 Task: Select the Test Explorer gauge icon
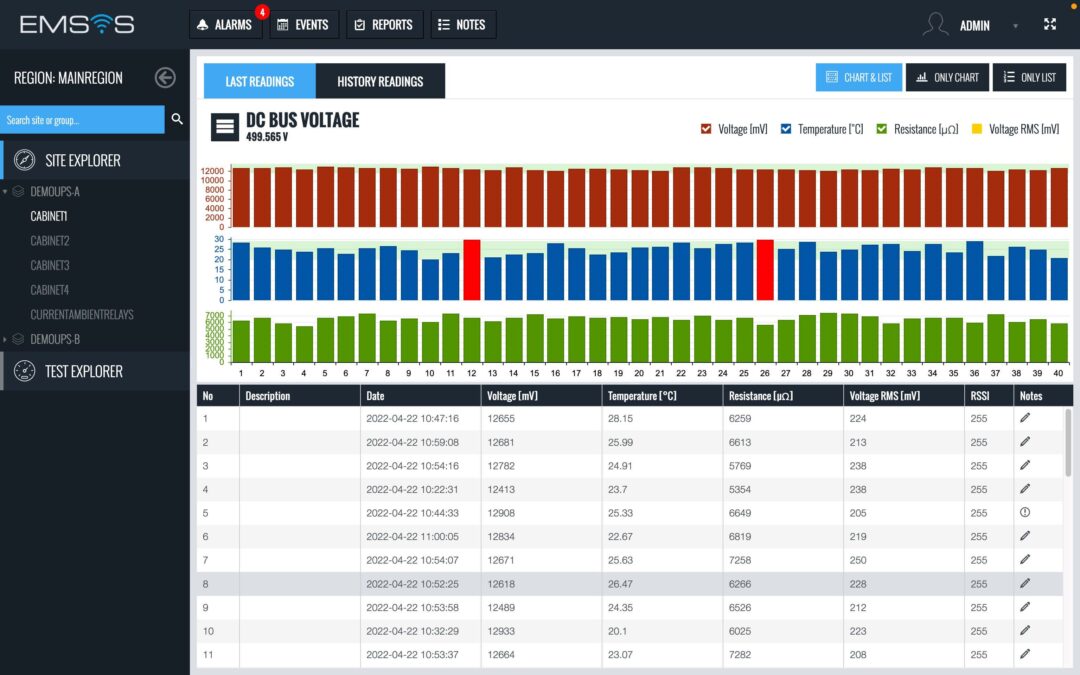click(24, 371)
